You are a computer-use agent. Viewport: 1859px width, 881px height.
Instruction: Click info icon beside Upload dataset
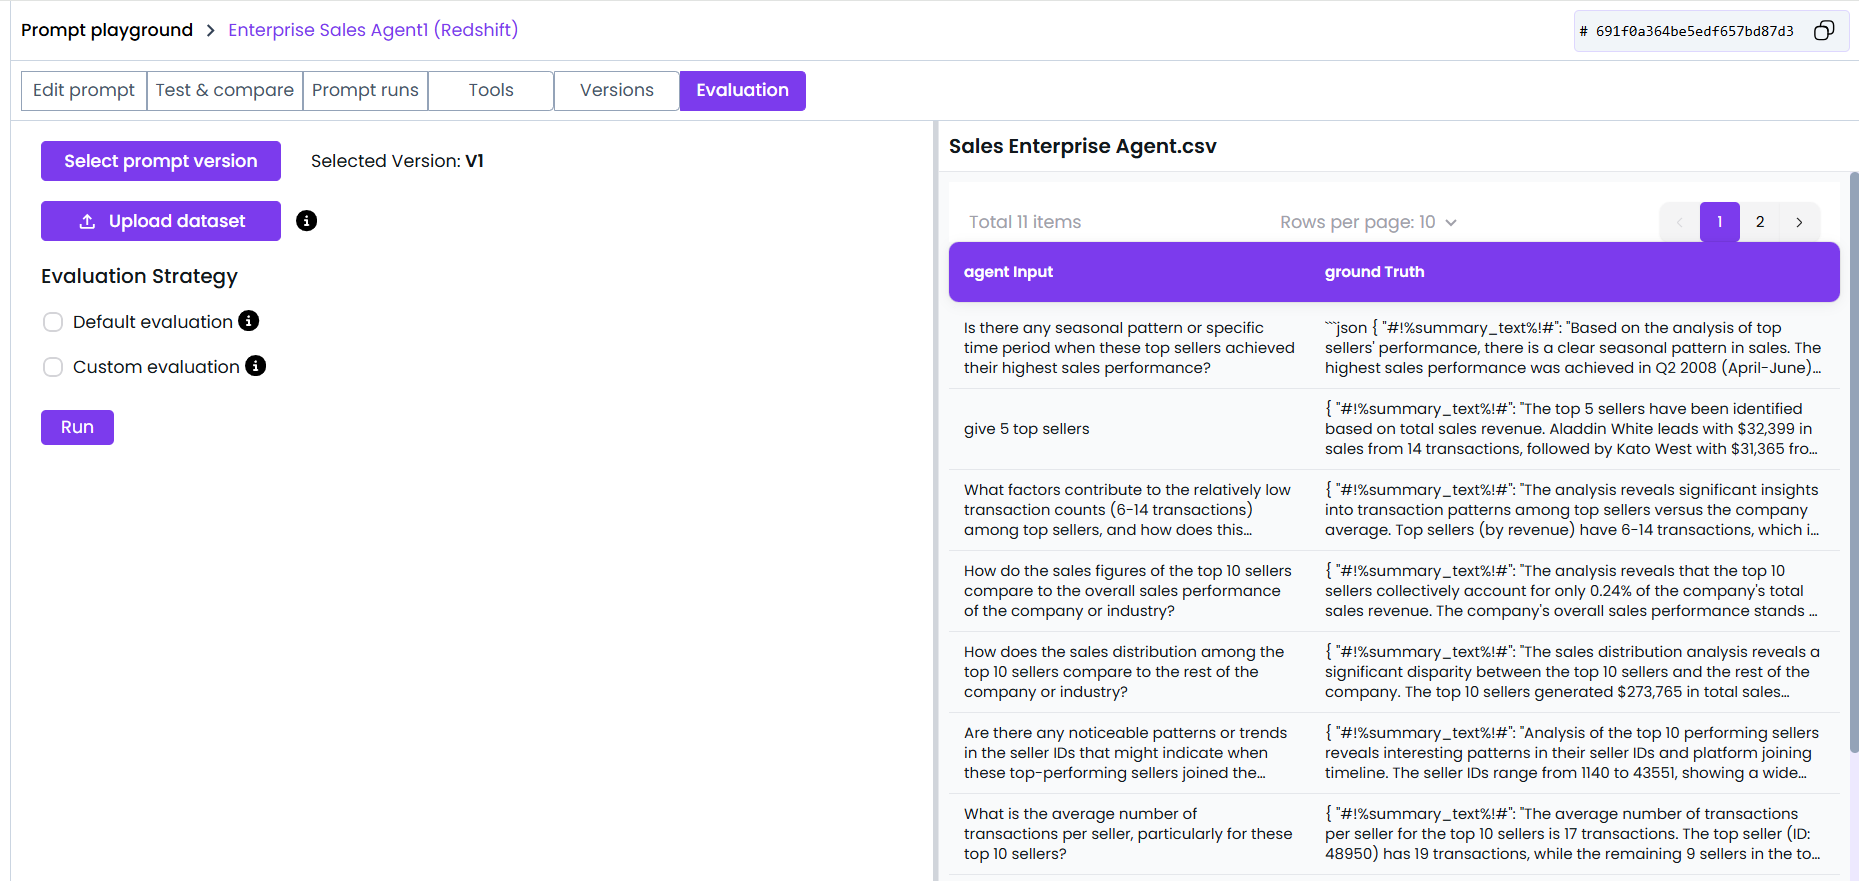(307, 221)
